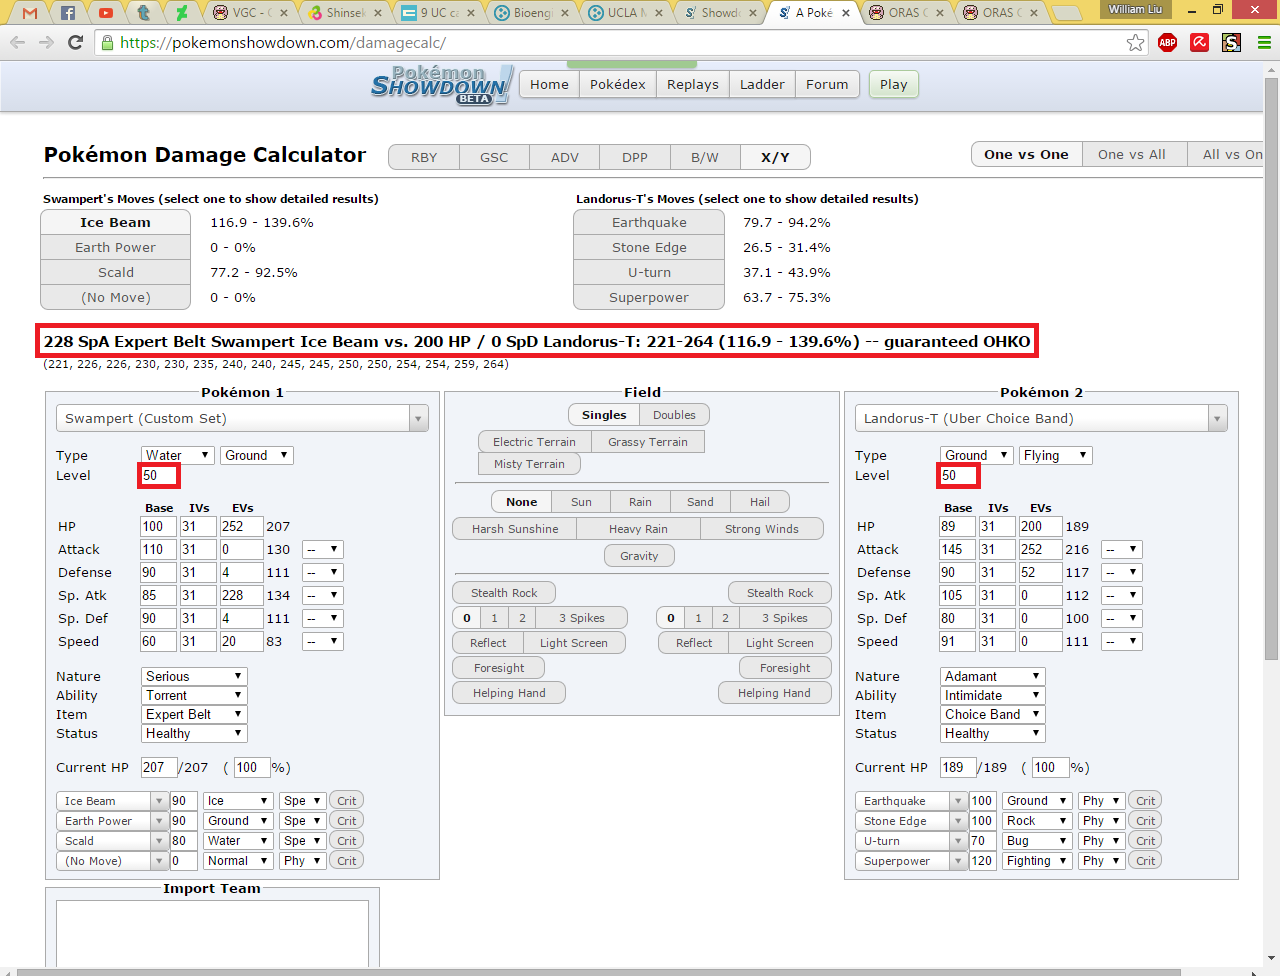Open the Pokédex navigation link

click(618, 85)
